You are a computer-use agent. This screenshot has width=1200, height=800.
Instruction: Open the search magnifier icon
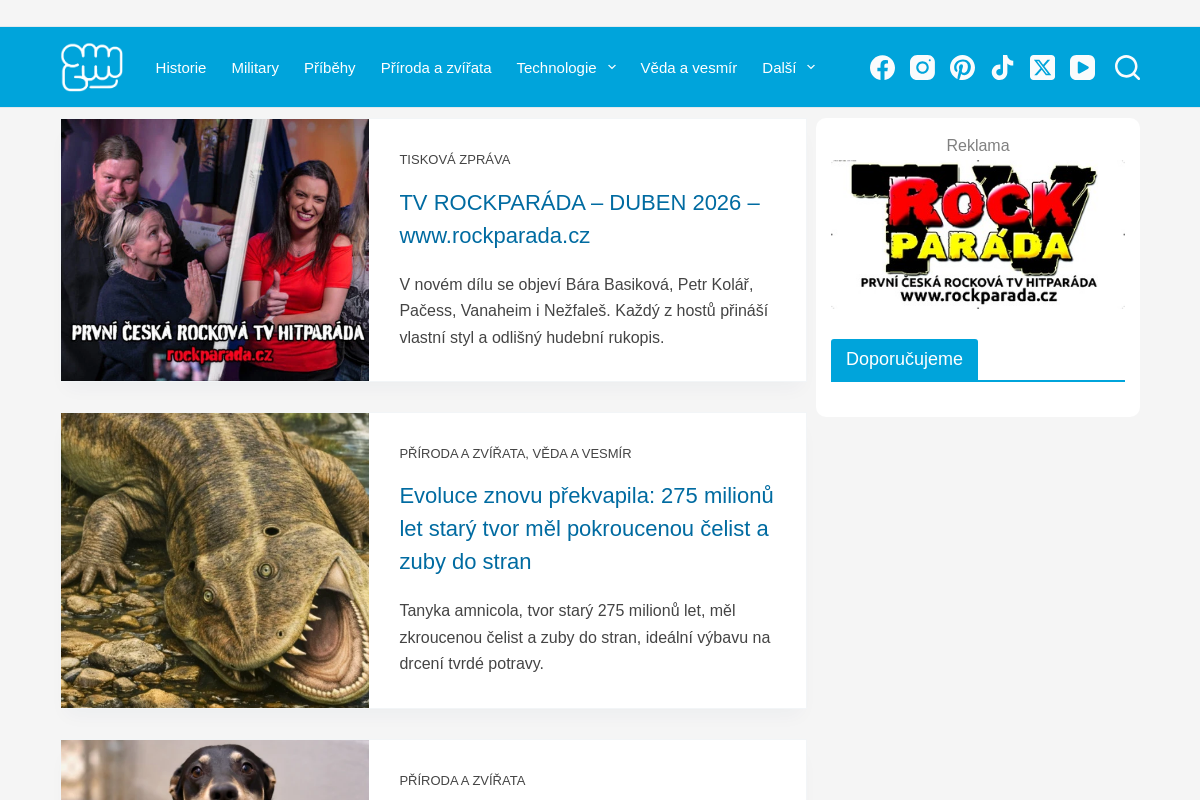1127,67
